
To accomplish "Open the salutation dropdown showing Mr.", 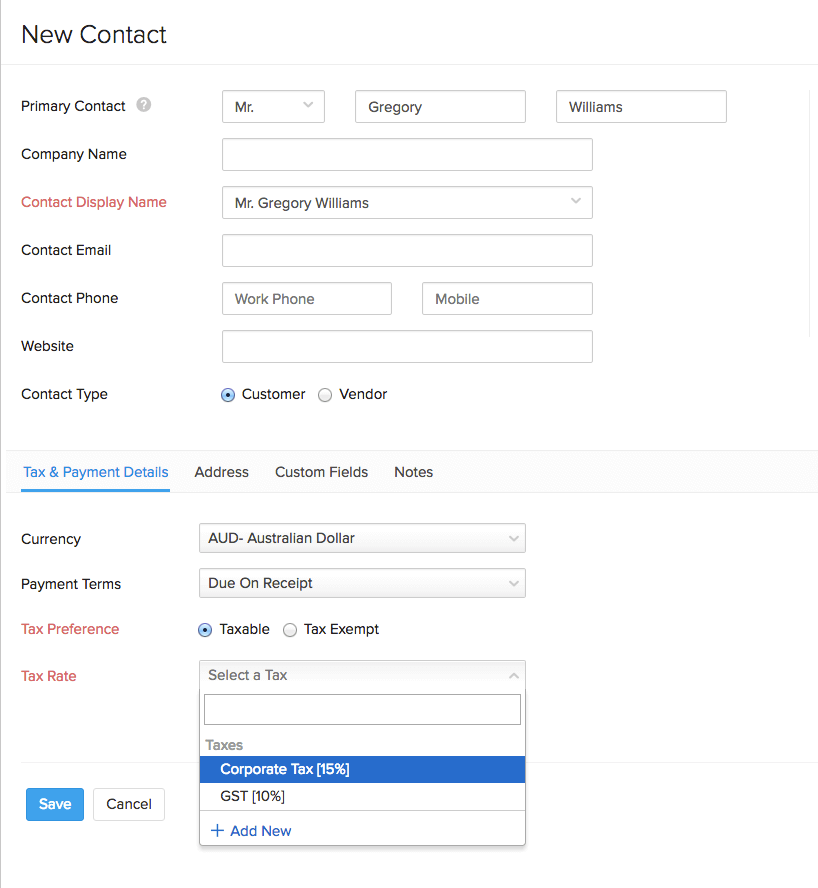I will (272, 106).
